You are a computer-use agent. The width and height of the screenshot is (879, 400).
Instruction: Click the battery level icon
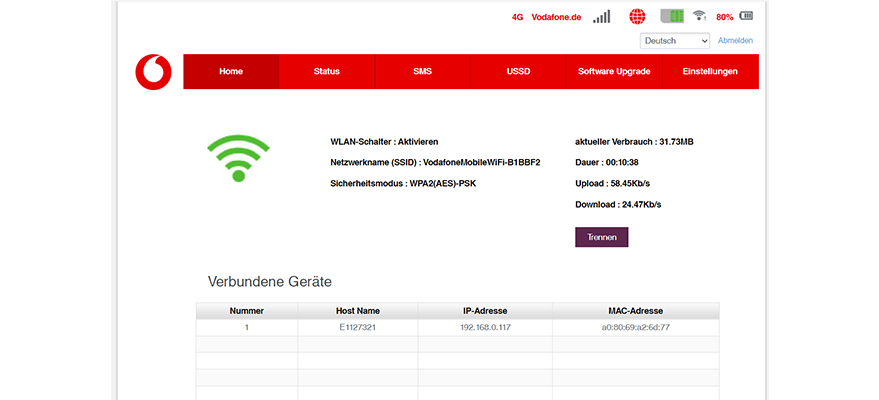(747, 17)
